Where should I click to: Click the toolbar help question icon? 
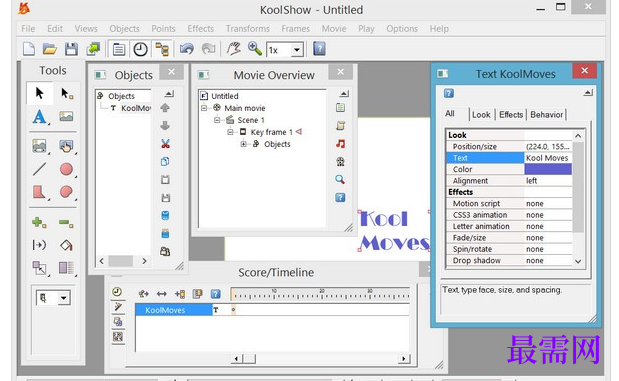coord(319,49)
